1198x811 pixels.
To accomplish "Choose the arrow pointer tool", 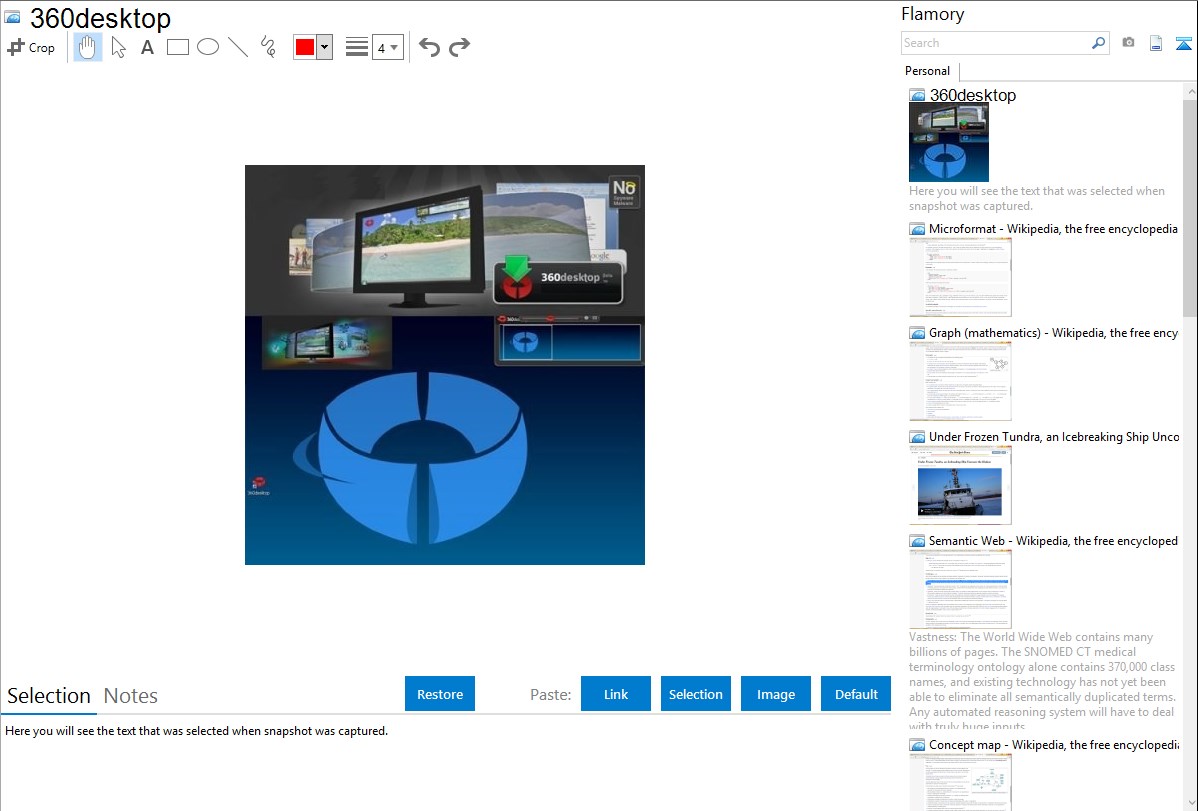I will 118,47.
